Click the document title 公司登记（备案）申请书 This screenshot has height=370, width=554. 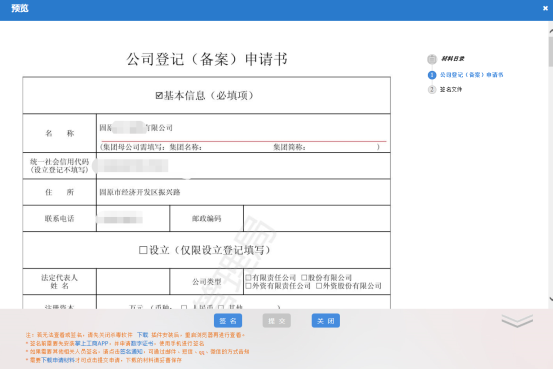coord(207,59)
